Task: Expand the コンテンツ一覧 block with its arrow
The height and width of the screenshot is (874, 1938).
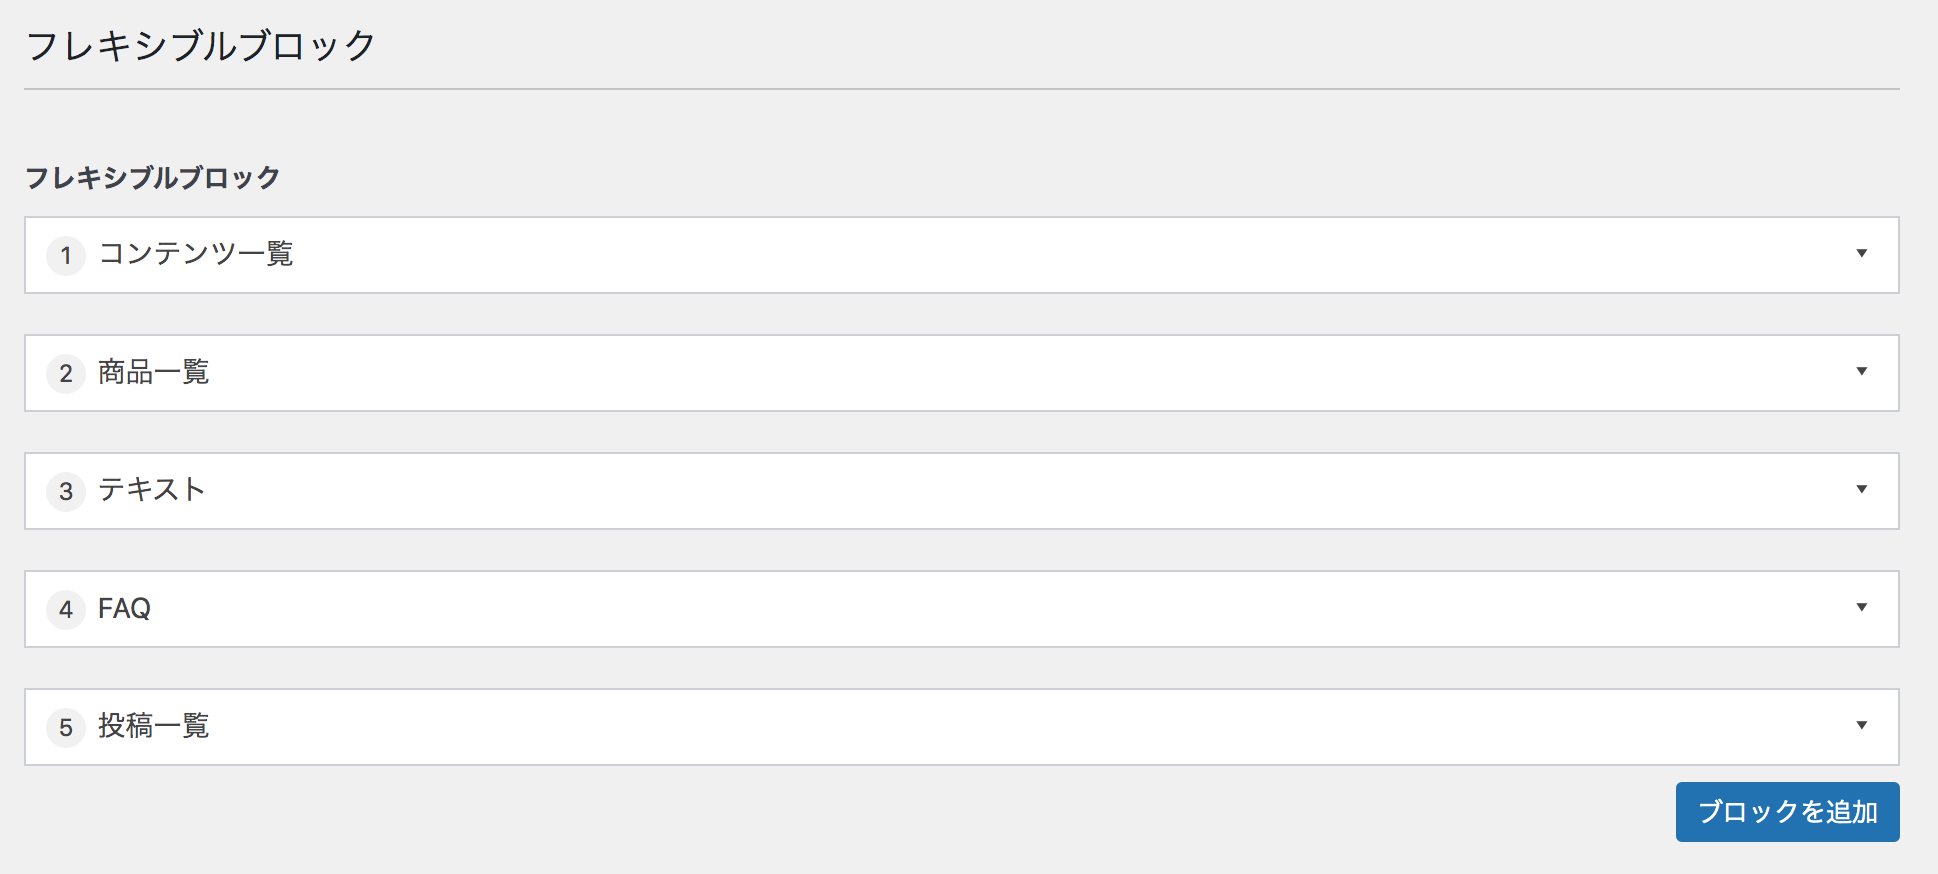Action: tap(1861, 254)
